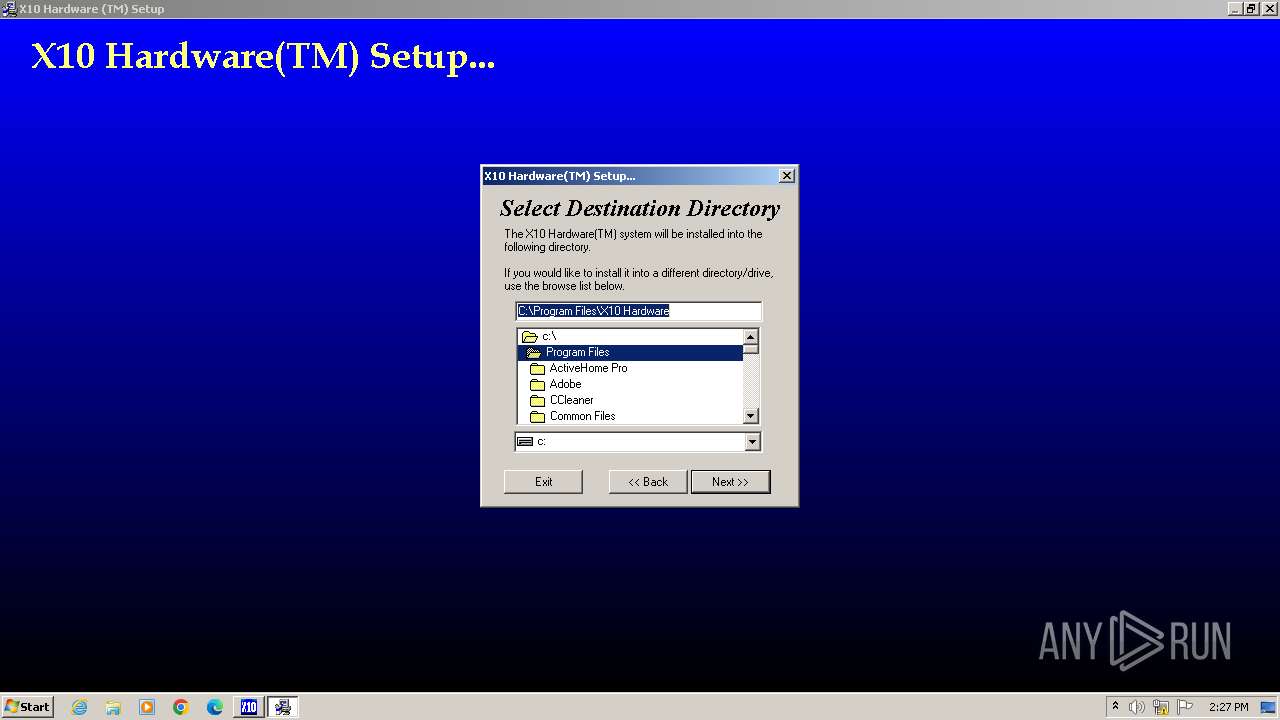
Task: Open the volume control in tray
Action: tap(1137, 707)
